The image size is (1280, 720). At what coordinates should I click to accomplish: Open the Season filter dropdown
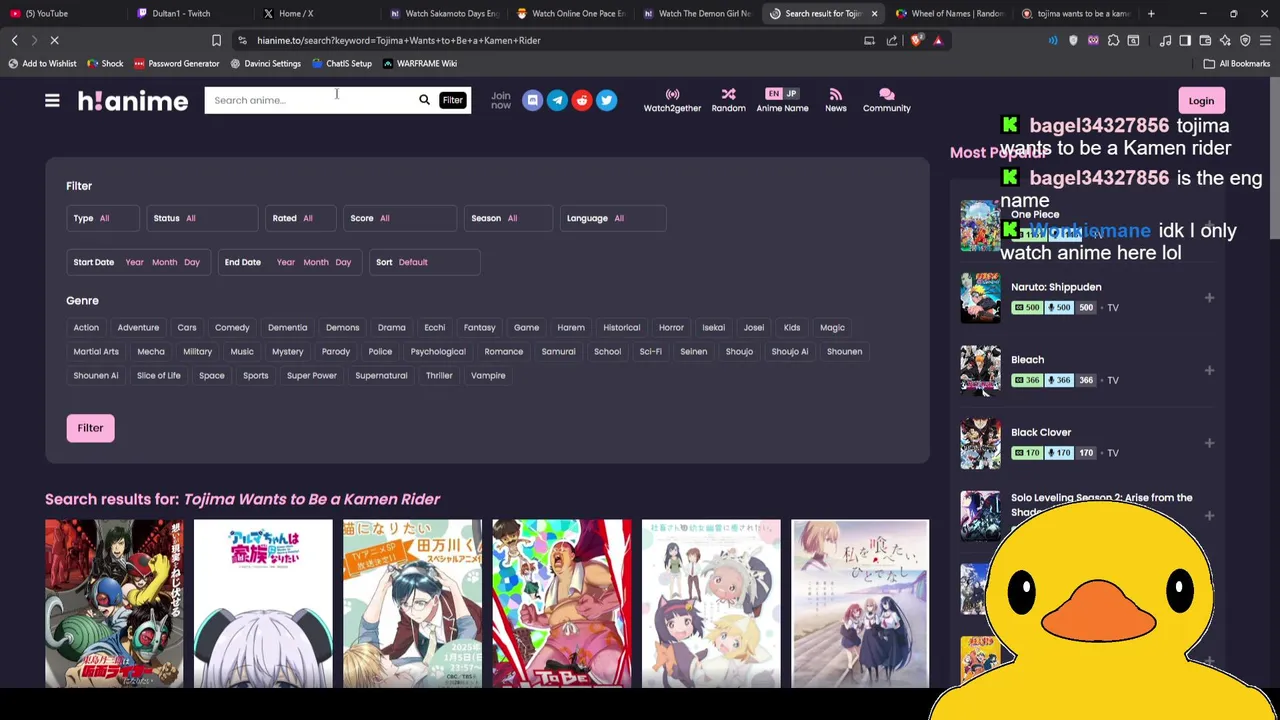(x=508, y=218)
